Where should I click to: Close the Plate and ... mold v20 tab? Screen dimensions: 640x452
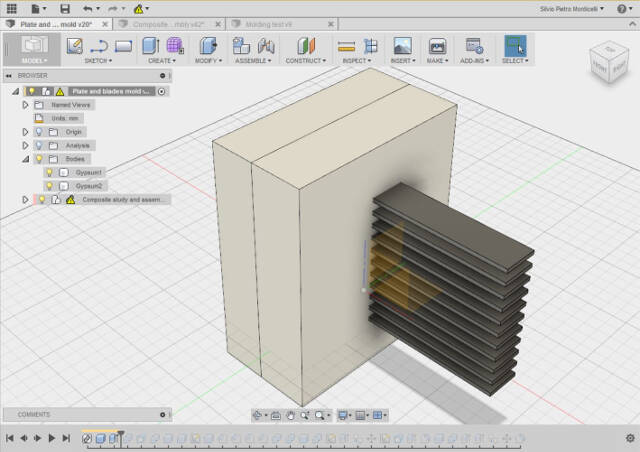coord(105,24)
